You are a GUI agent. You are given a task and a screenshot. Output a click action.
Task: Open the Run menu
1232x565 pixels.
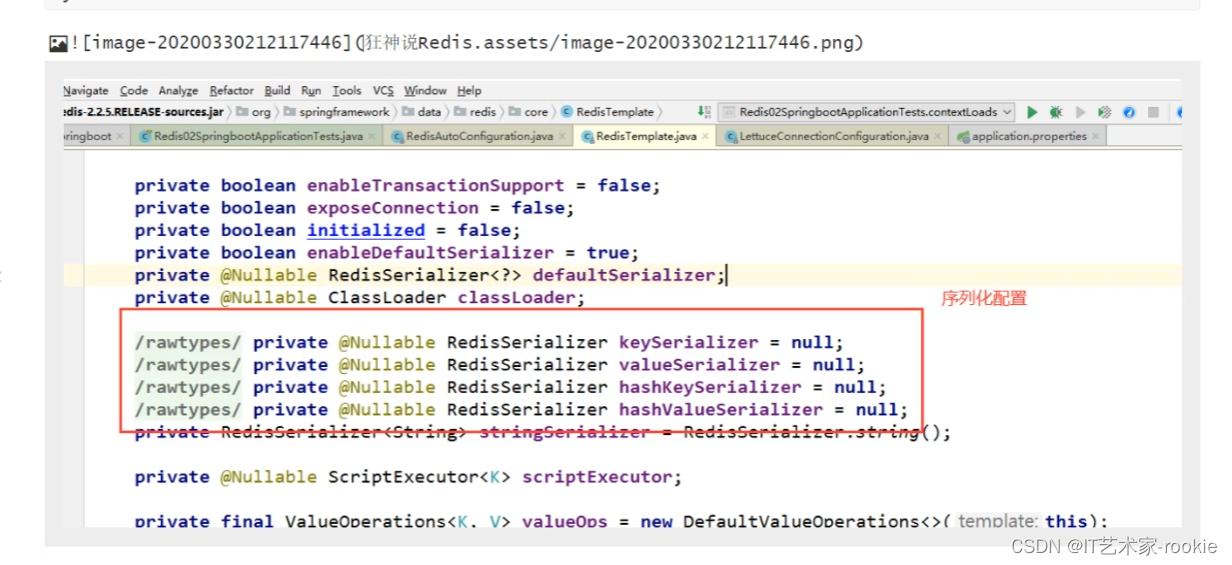(311, 90)
